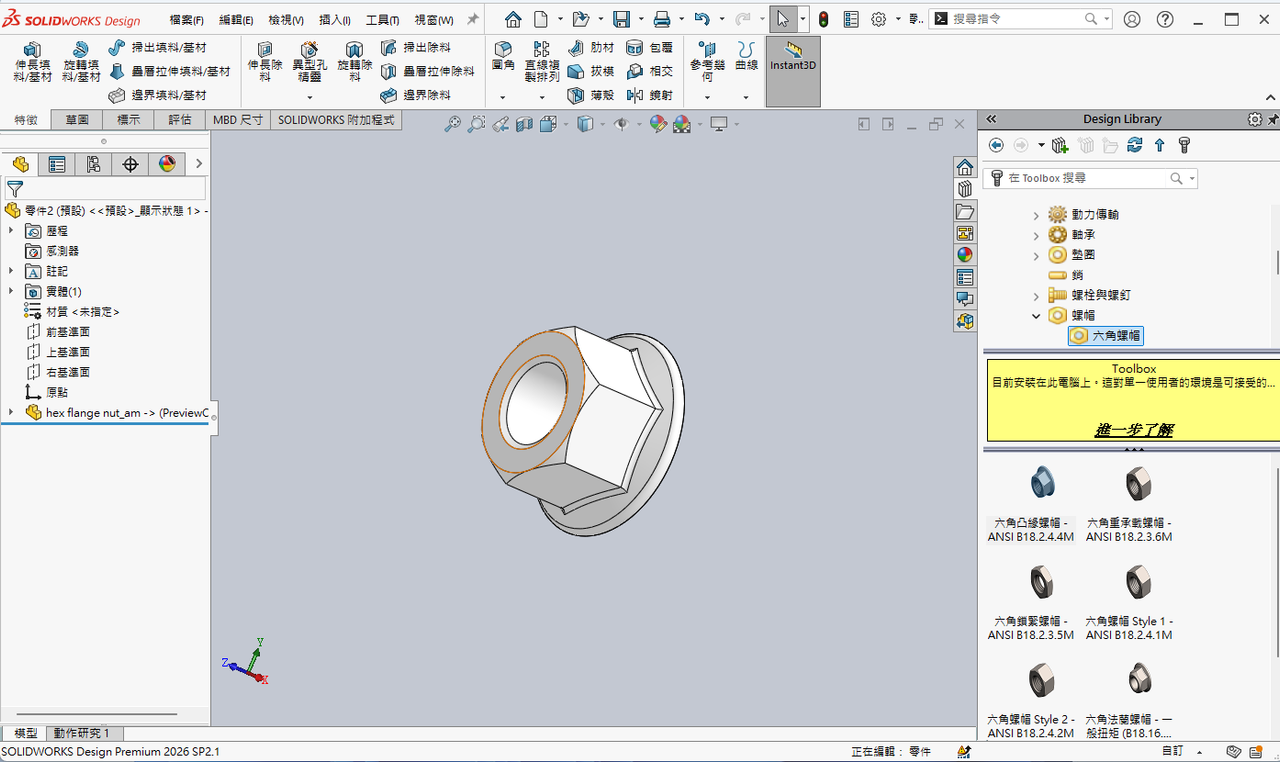The width and height of the screenshot is (1280, 762).
Task: Click the 在 Toolbox 搜尋 search field
Action: click(x=1090, y=178)
